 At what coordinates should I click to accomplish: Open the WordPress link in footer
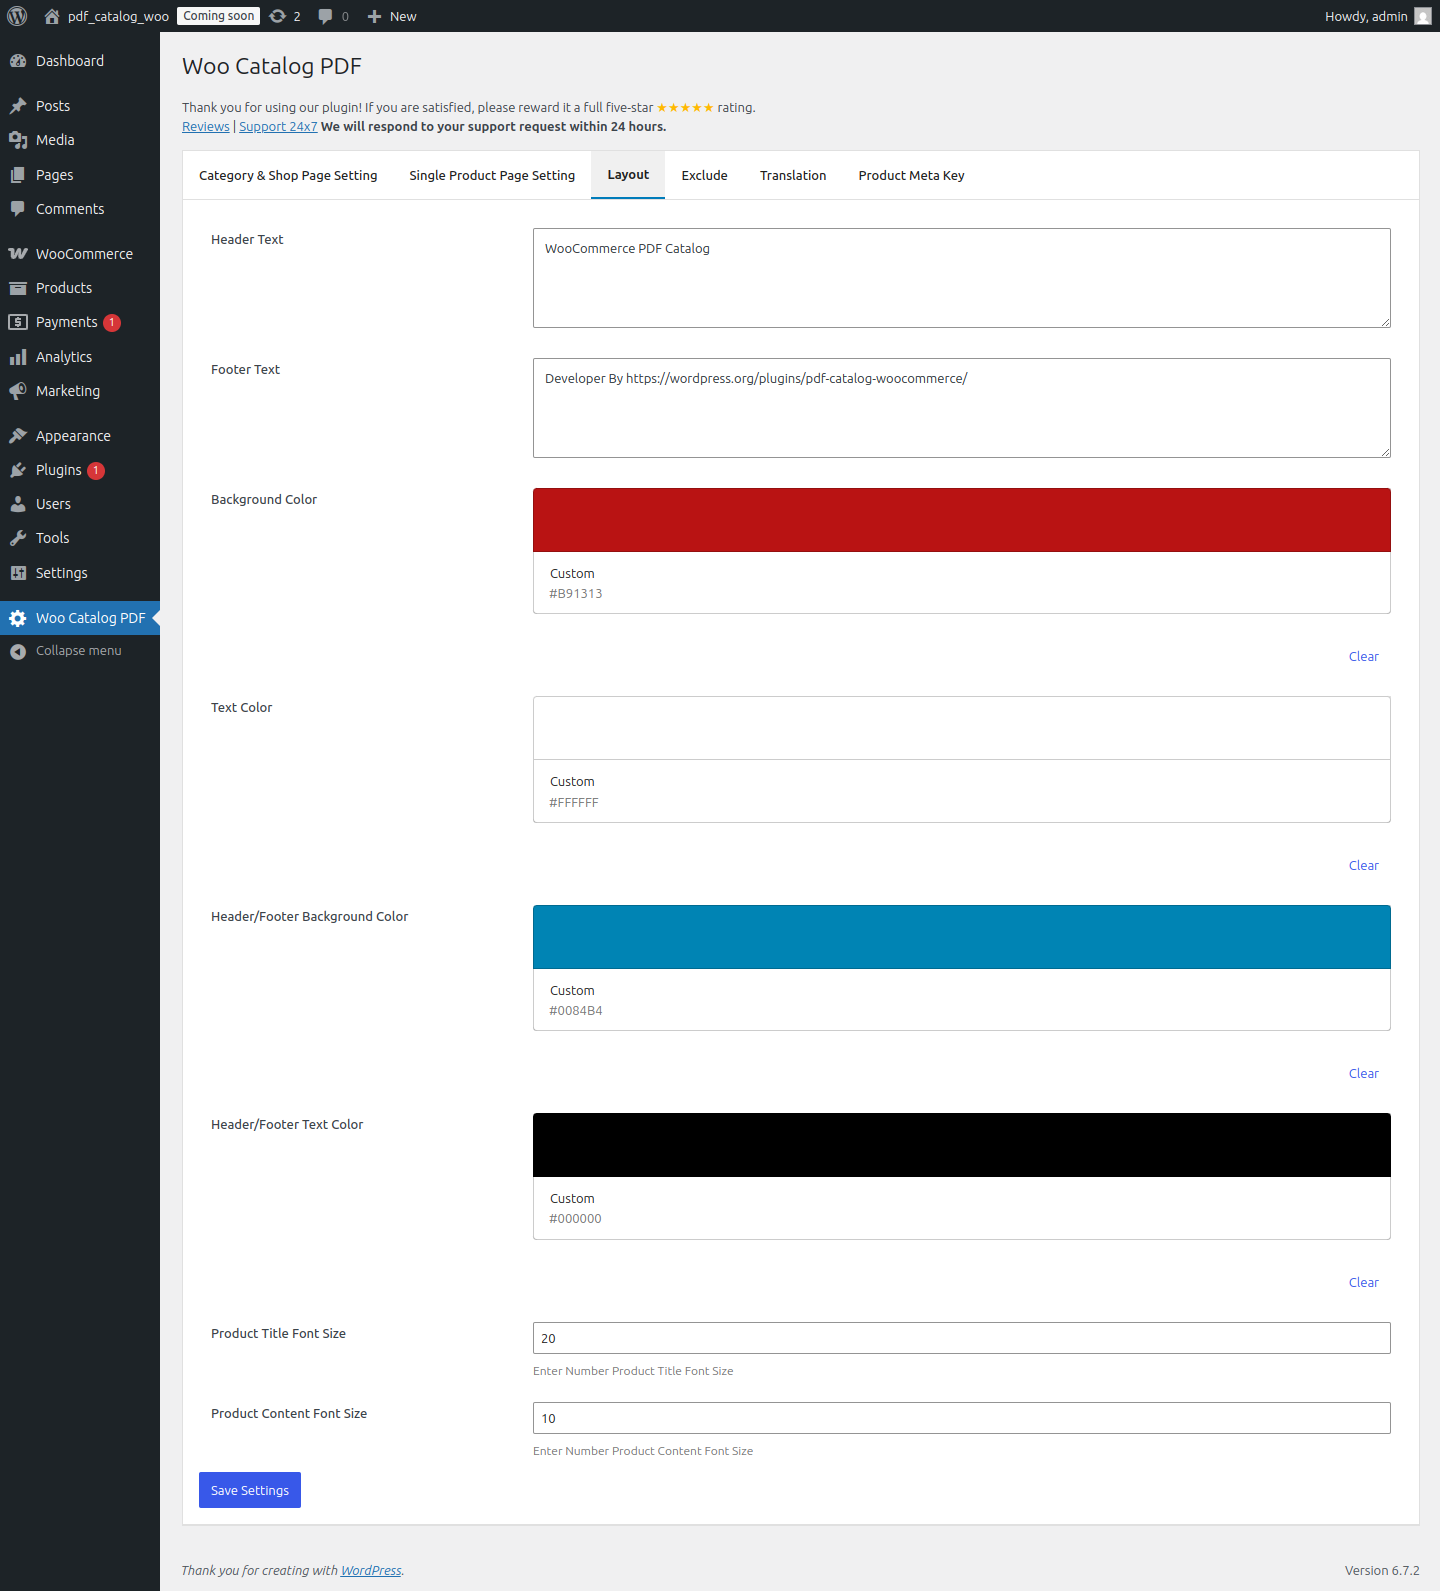tap(371, 1571)
